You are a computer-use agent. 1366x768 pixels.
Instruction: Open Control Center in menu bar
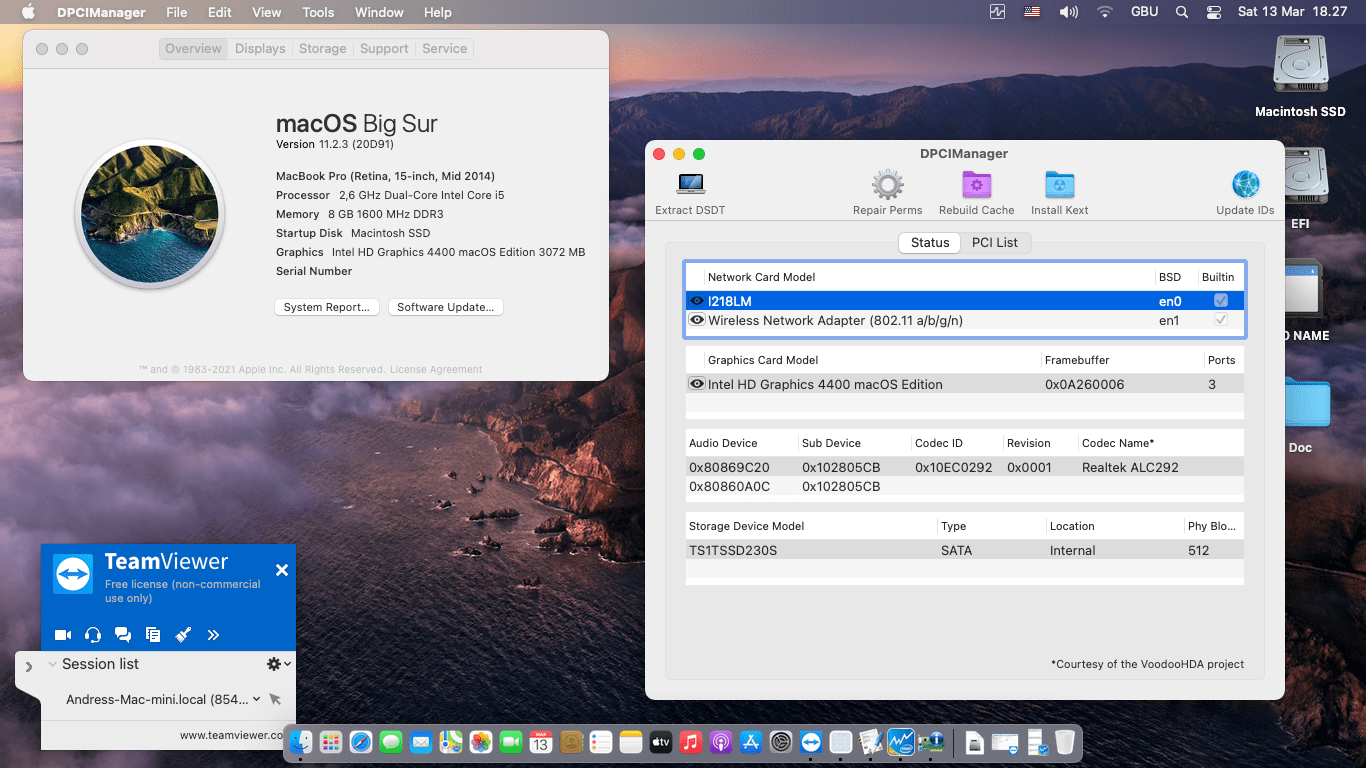(x=1214, y=12)
